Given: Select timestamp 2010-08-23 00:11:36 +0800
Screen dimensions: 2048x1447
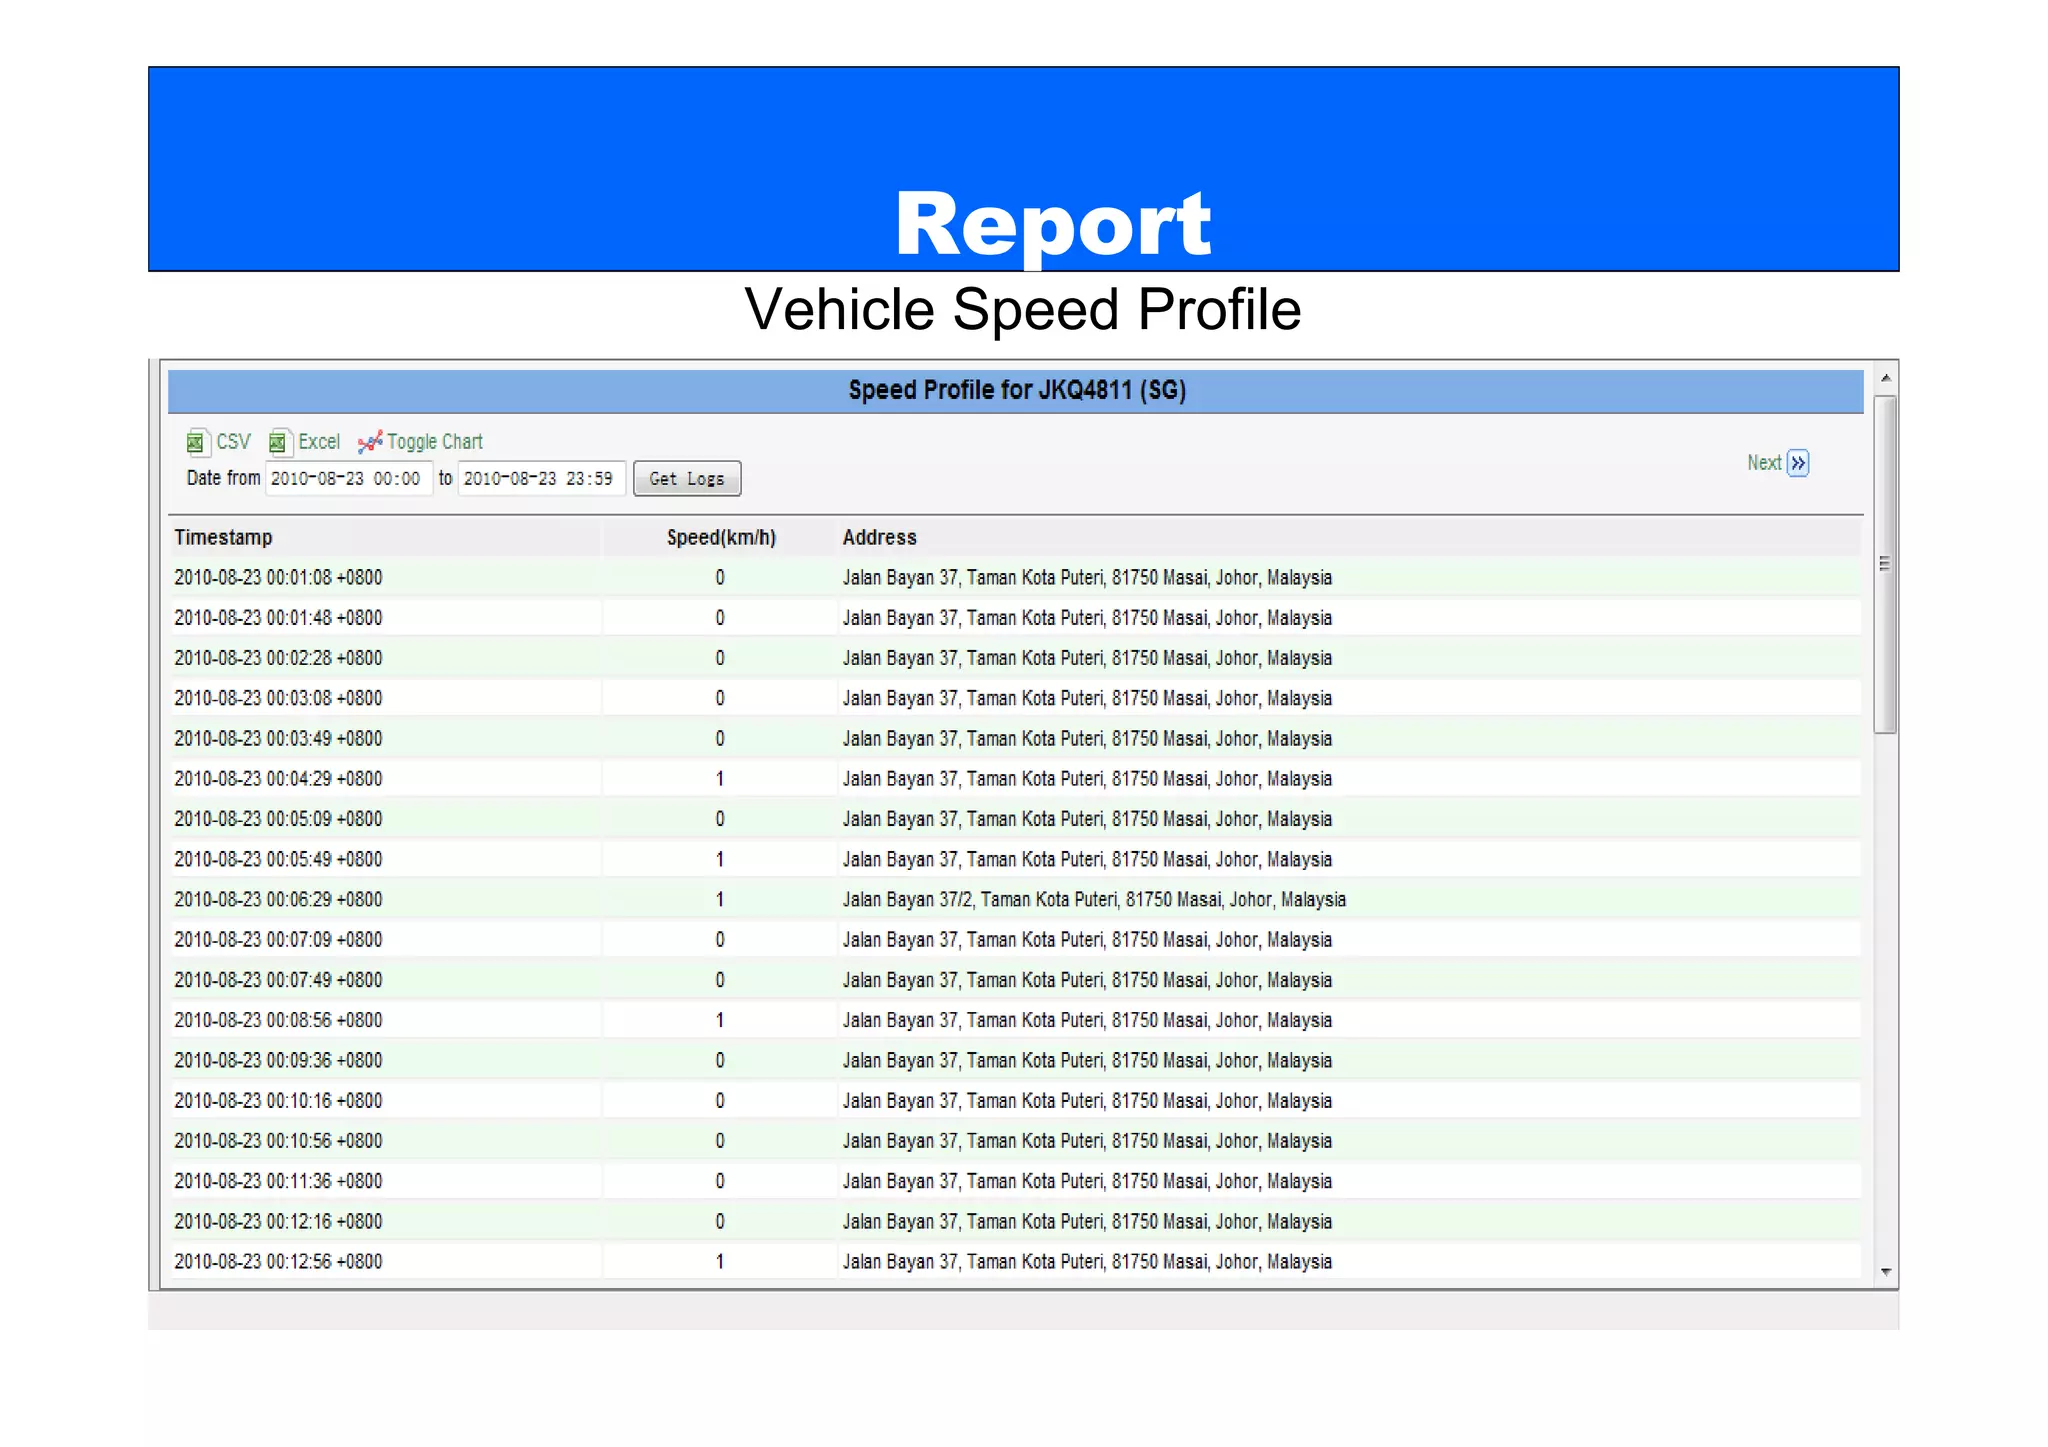Looking at the screenshot, I should (x=278, y=1181).
